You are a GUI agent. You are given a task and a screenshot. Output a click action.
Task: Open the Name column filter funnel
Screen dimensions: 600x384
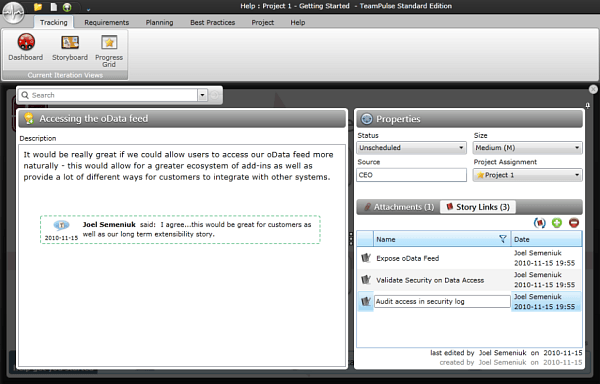click(503, 239)
